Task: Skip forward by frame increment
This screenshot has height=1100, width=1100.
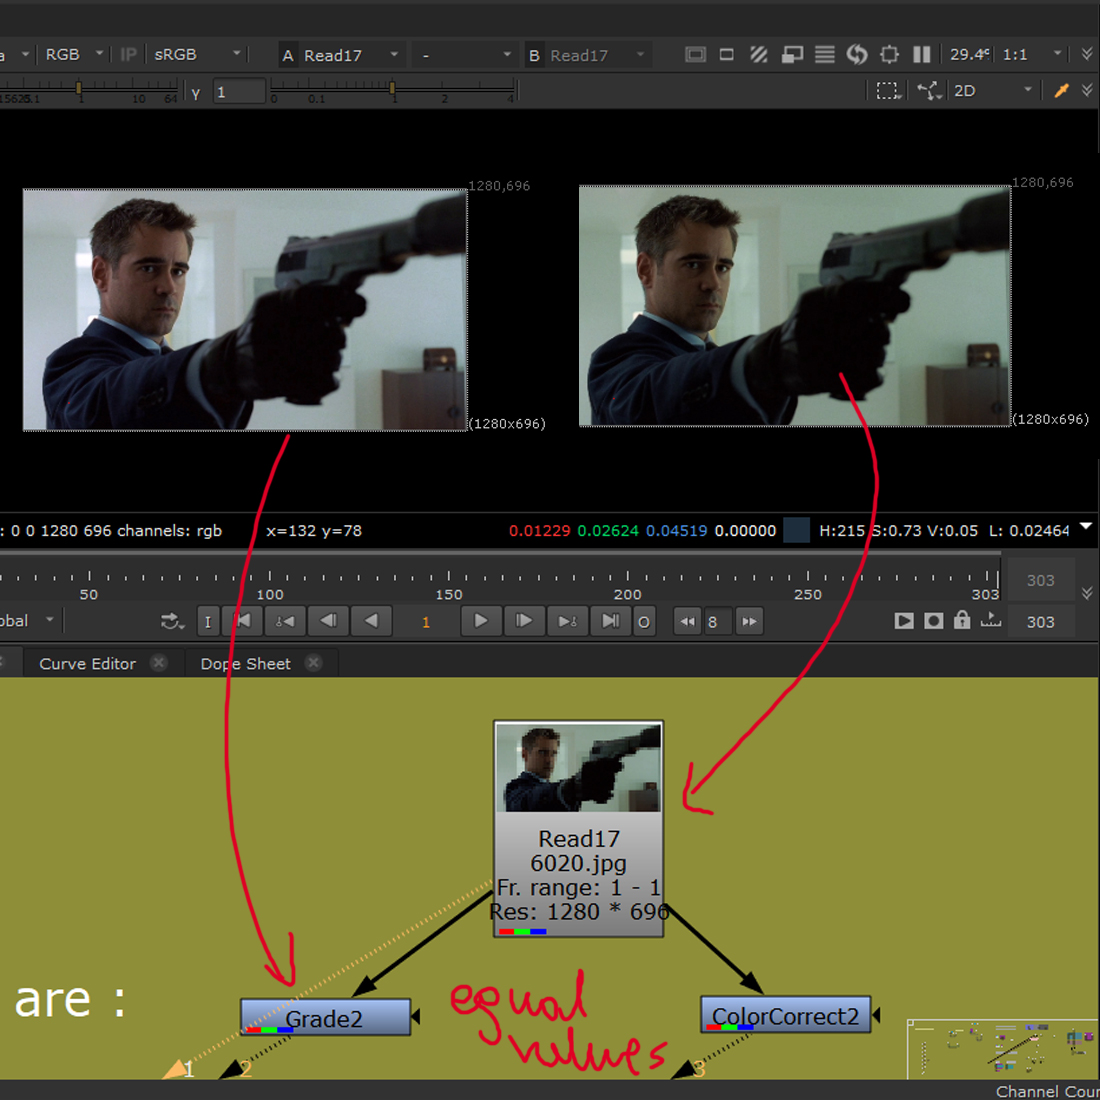Action: (x=749, y=622)
